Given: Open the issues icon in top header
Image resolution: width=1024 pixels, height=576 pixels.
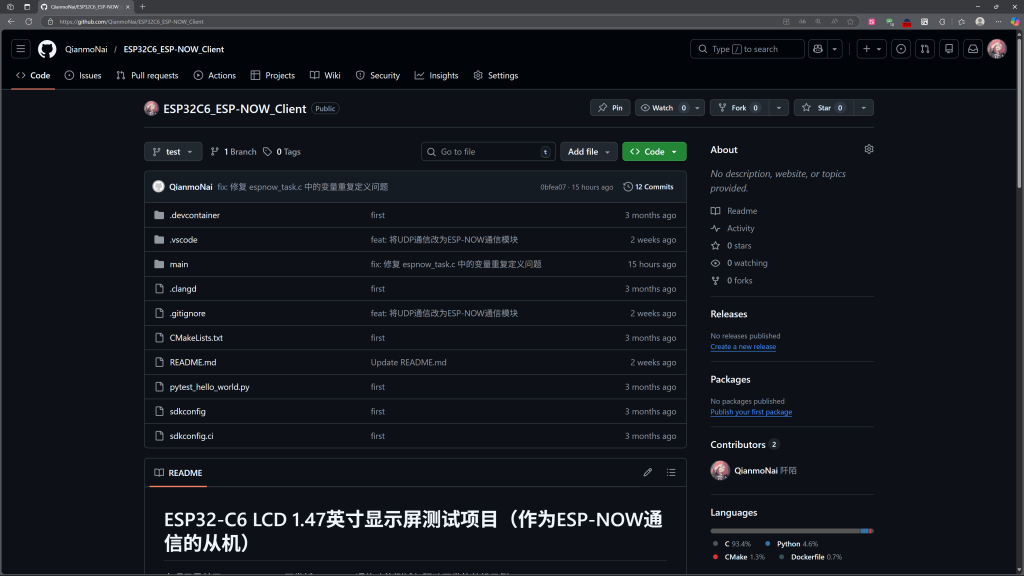Looking at the screenshot, I should click(x=901, y=49).
